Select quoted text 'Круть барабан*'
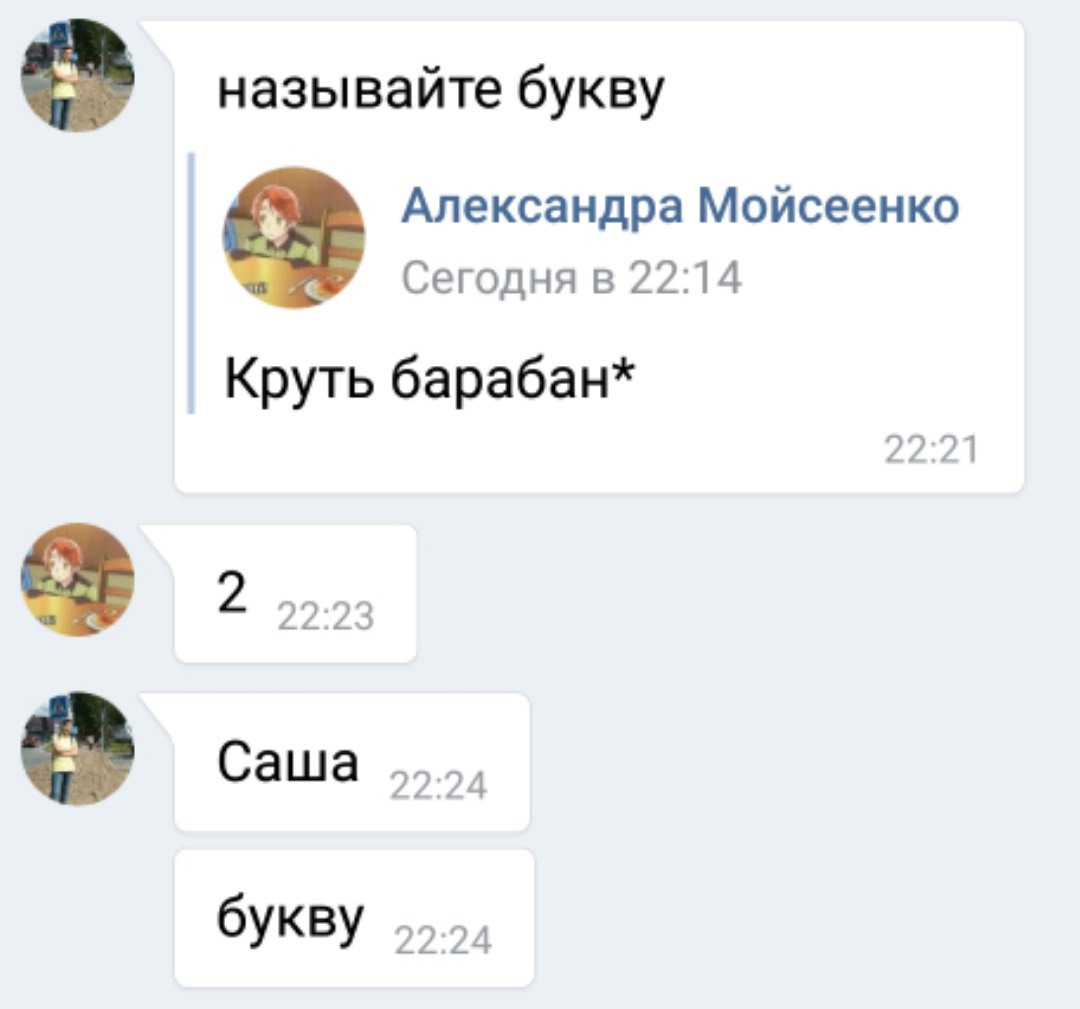The height and width of the screenshot is (1009, 1080). coord(429,379)
